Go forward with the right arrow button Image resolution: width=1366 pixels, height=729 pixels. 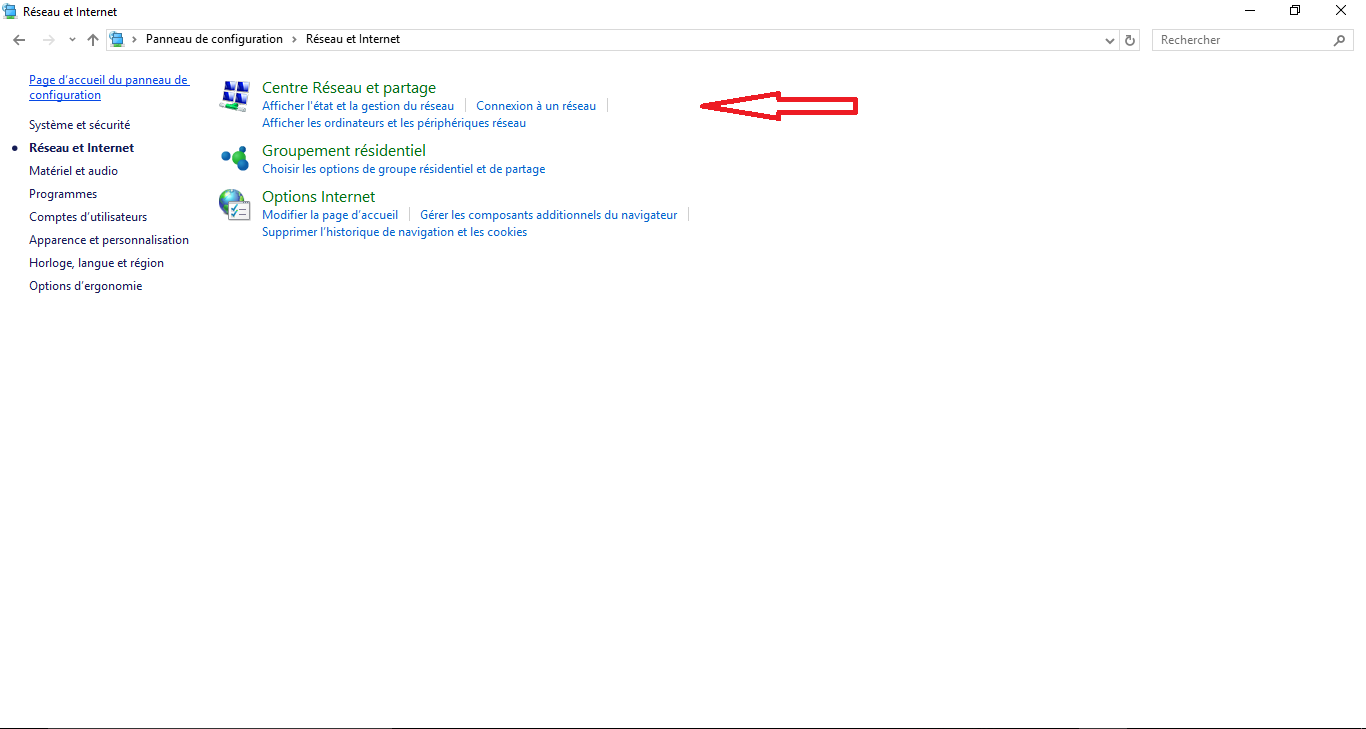tap(48, 40)
